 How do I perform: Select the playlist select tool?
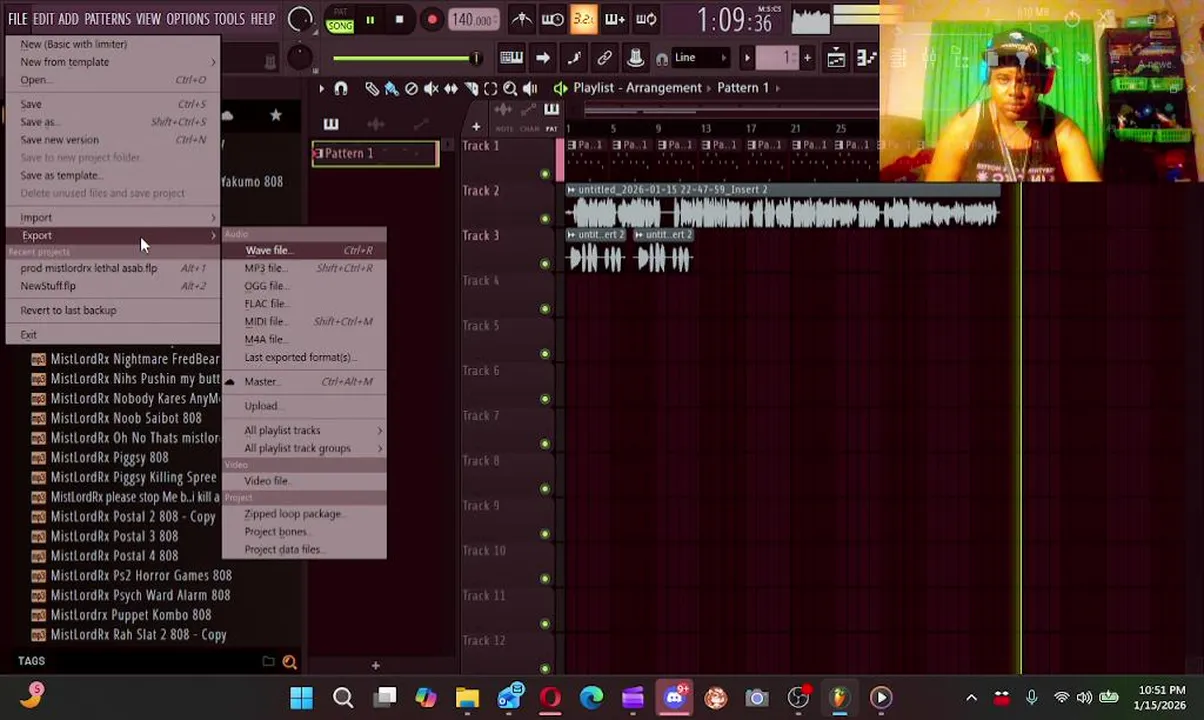490,88
